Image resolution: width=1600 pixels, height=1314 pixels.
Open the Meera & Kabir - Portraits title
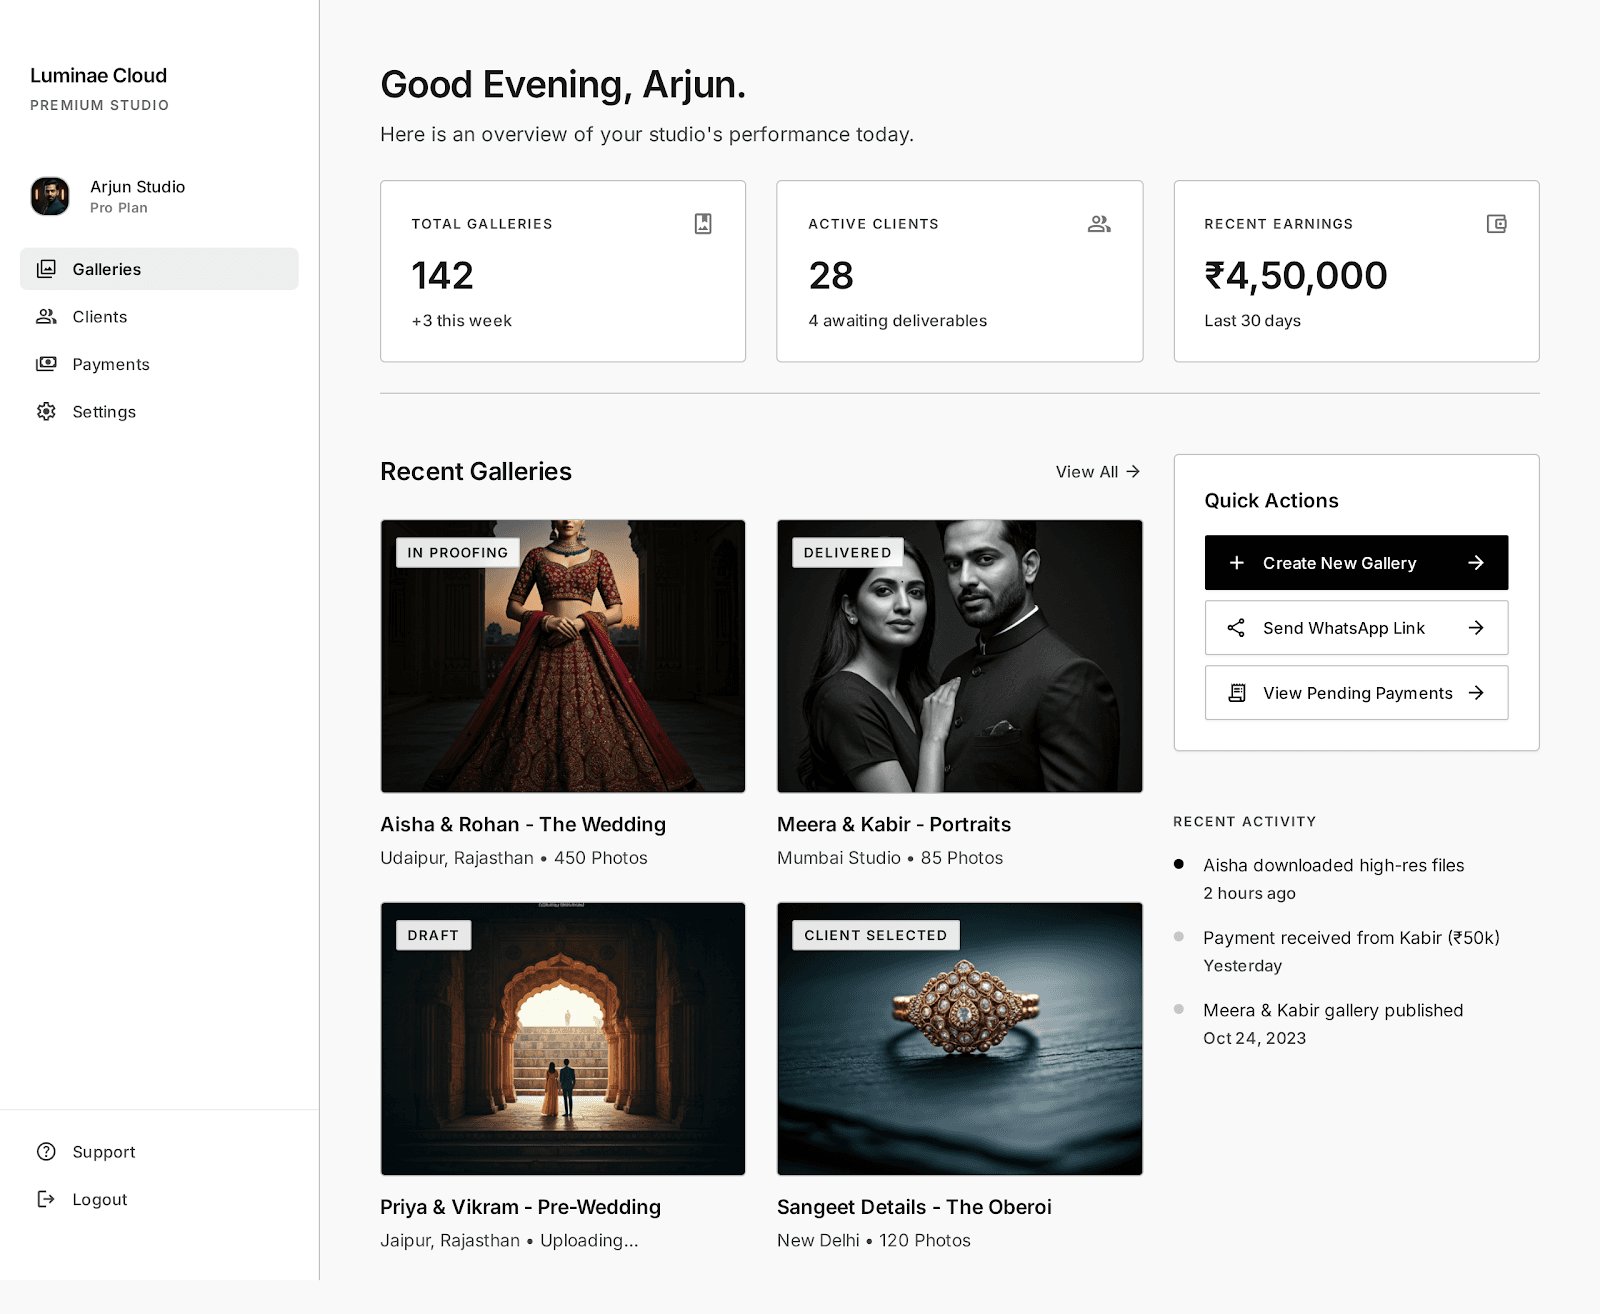click(894, 824)
